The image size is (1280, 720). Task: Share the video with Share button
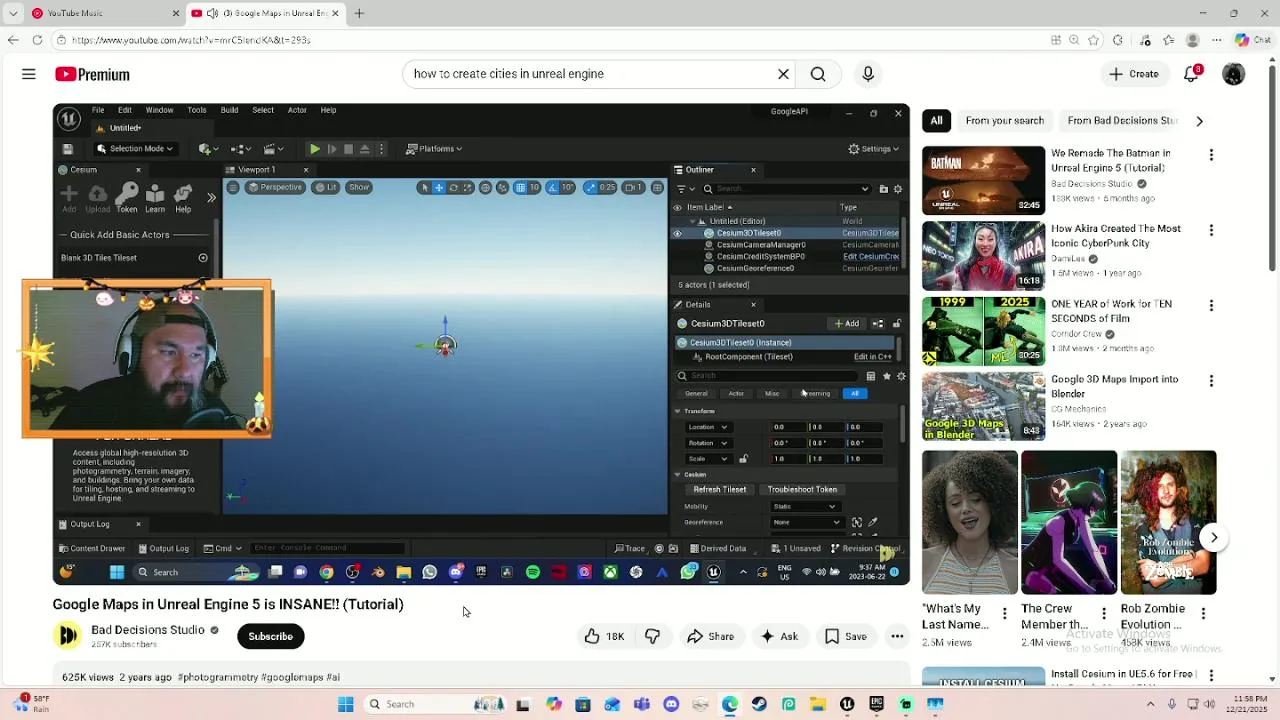click(710, 636)
